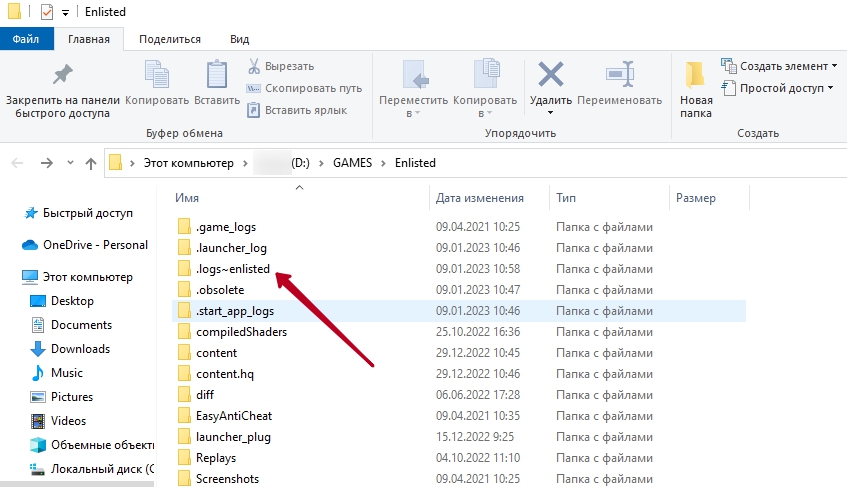Click Этот компьютер in address bar

[x=189, y=163]
